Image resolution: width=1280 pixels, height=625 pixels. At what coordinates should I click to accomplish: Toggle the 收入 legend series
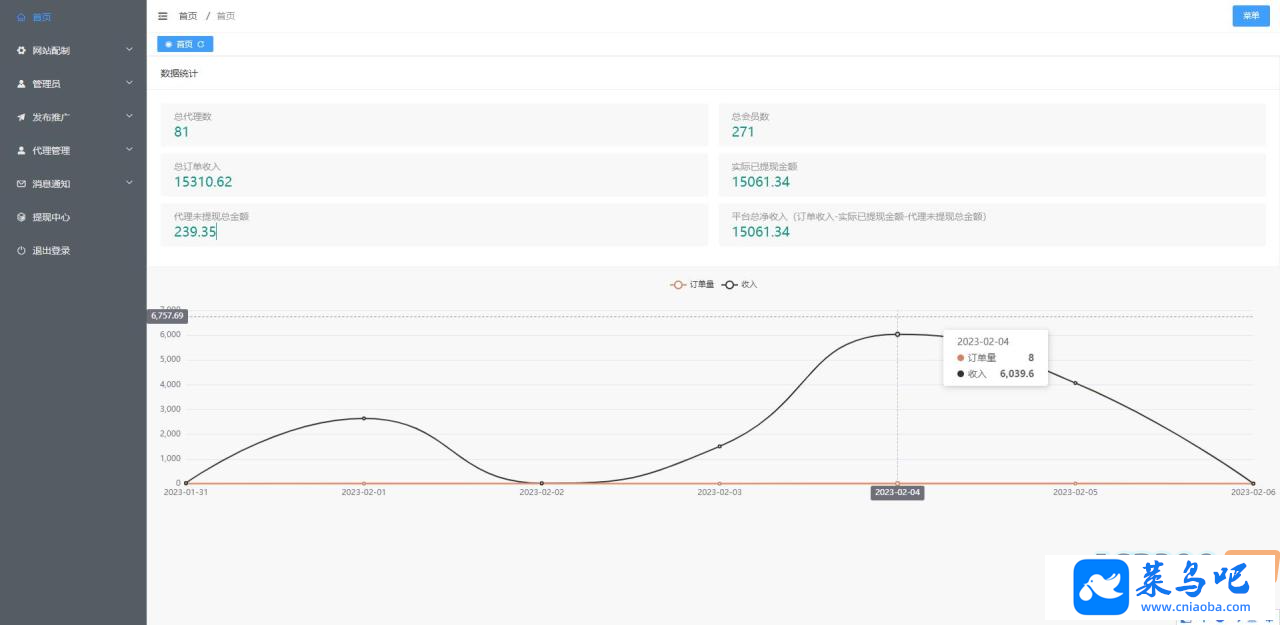(740, 285)
